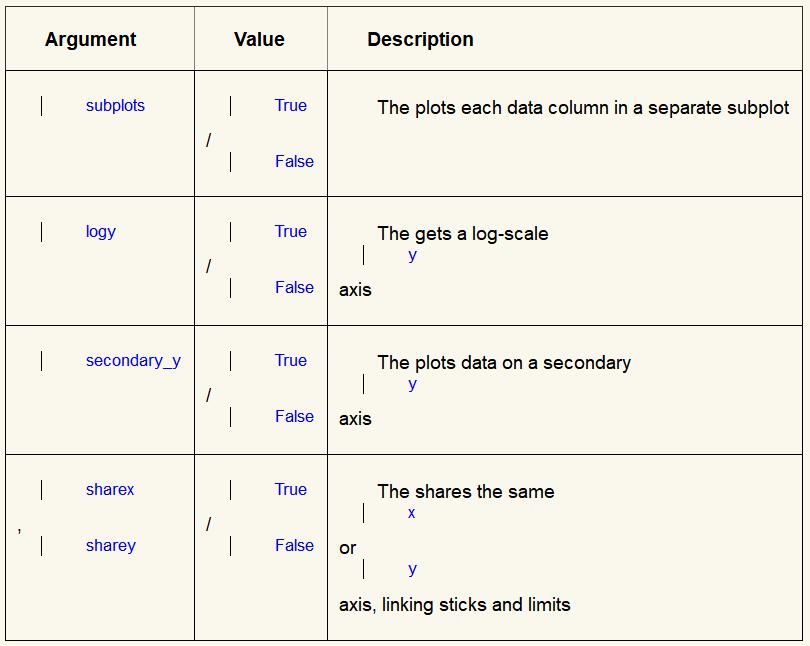Click the Description column header
This screenshot has height=646, width=810.
click(420, 40)
